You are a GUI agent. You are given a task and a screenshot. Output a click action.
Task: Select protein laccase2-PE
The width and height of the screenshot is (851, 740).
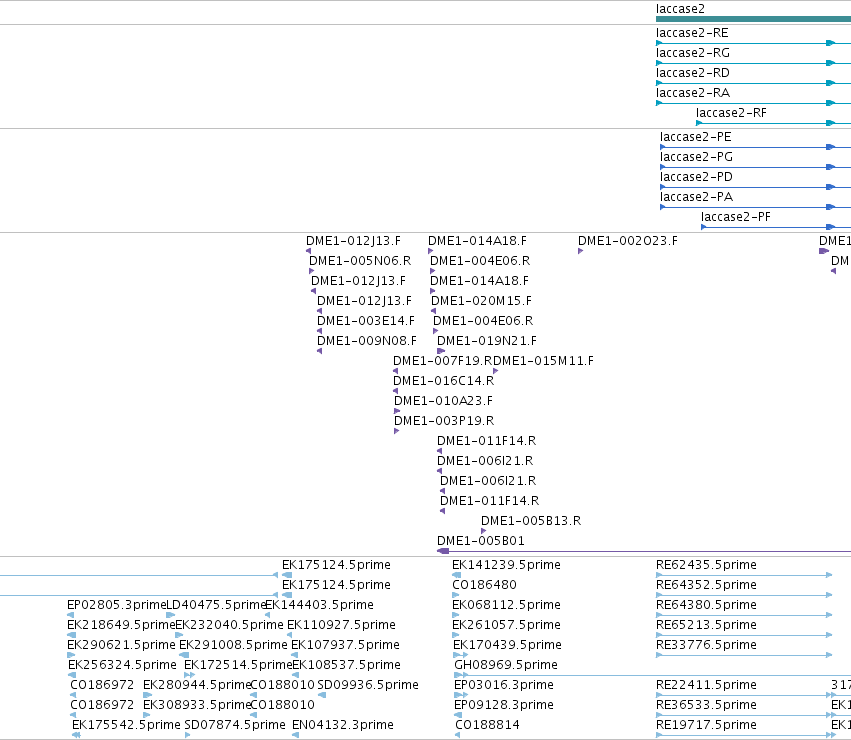click(696, 137)
